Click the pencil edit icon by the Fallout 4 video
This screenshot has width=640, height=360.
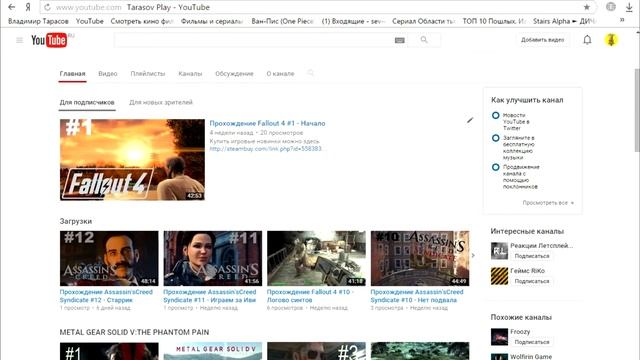(470, 120)
